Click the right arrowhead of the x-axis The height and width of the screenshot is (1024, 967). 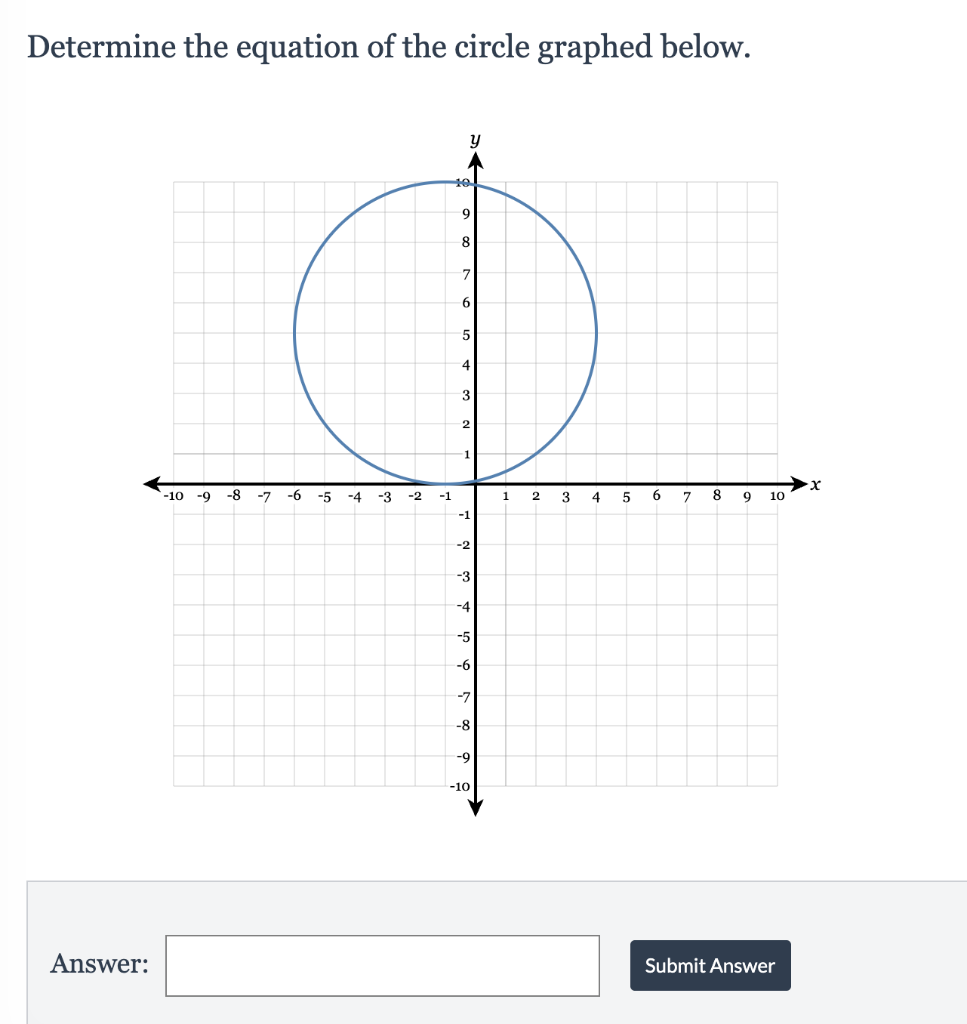[800, 483]
